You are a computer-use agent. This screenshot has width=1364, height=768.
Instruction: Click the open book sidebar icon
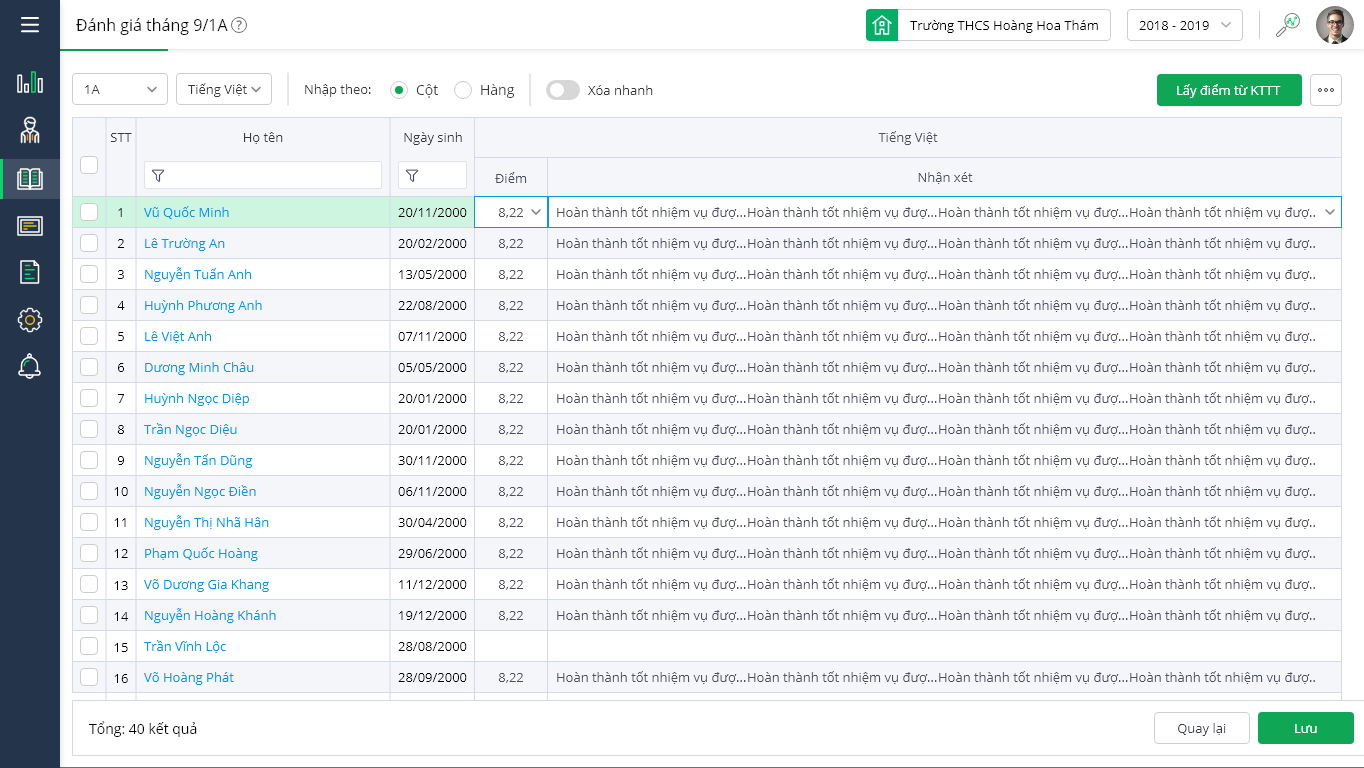click(30, 179)
